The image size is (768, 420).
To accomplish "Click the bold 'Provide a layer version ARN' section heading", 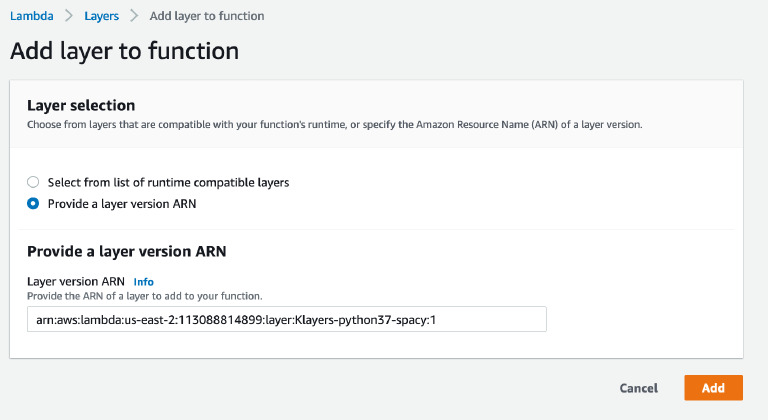I will pyautogui.click(x=126, y=252).
